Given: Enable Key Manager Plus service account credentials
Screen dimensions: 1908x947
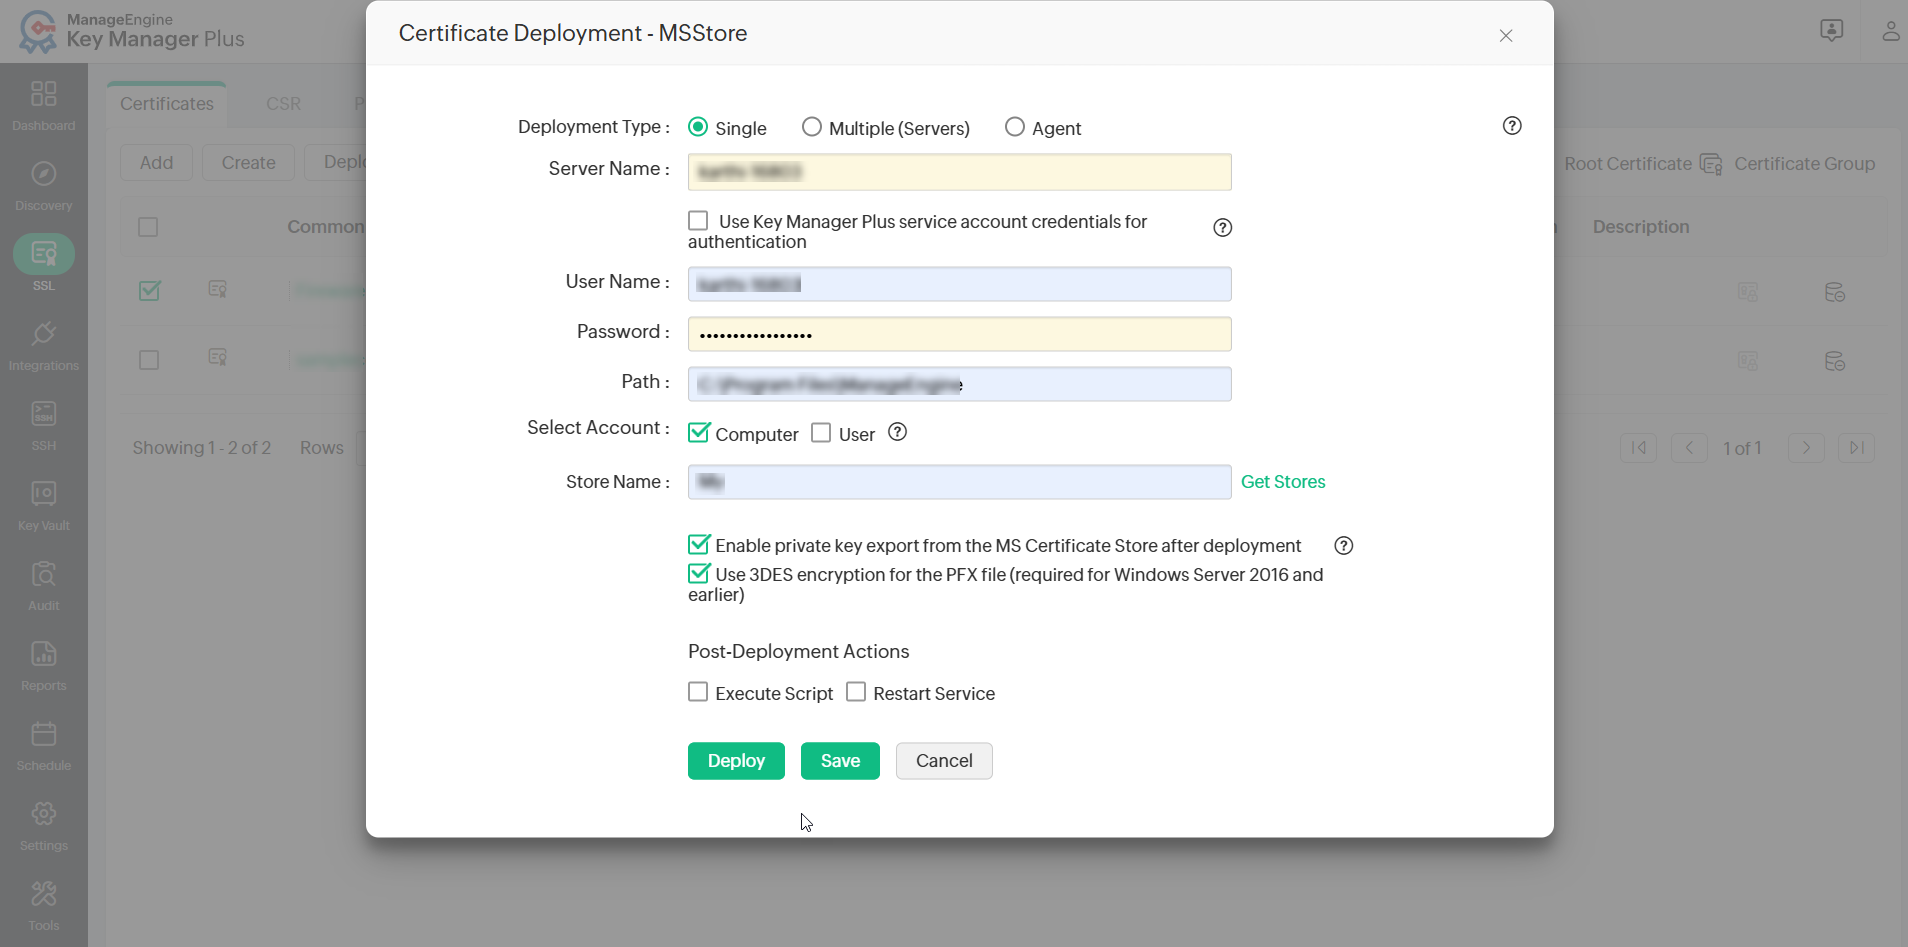Looking at the screenshot, I should click(698, 221).
